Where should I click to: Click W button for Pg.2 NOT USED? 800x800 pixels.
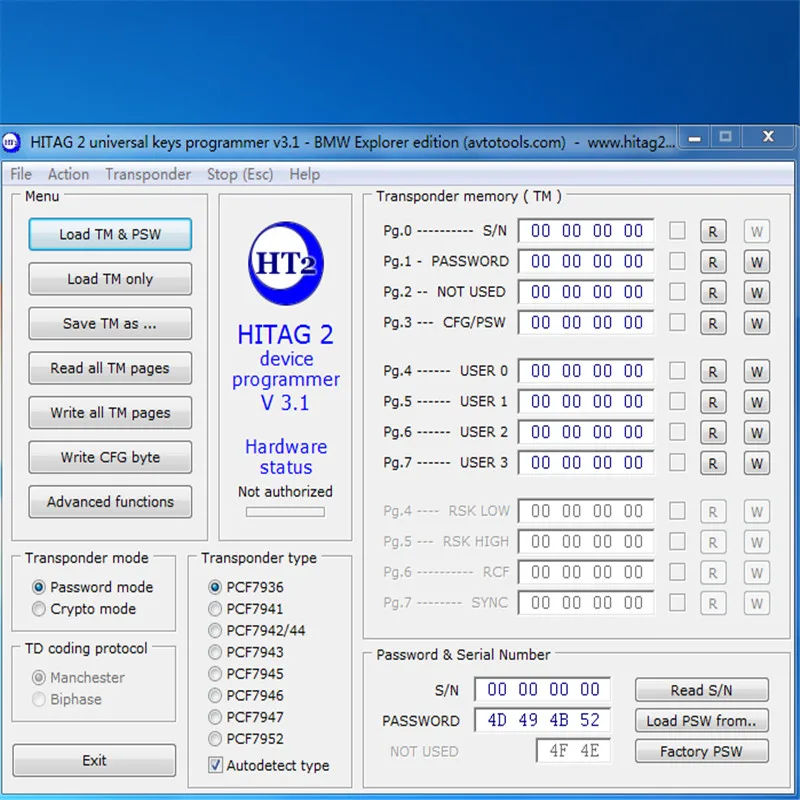point(757,293)
